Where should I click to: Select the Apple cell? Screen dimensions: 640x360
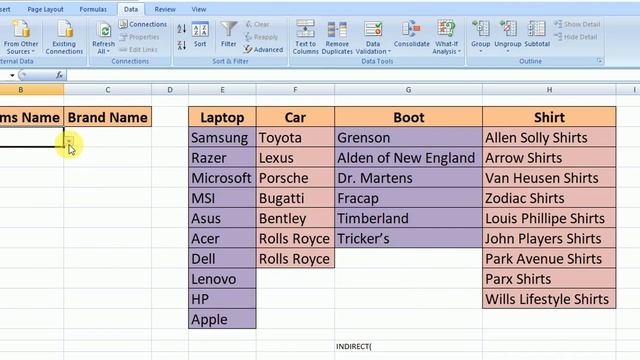pyautogui.click(x=222, y=319)
